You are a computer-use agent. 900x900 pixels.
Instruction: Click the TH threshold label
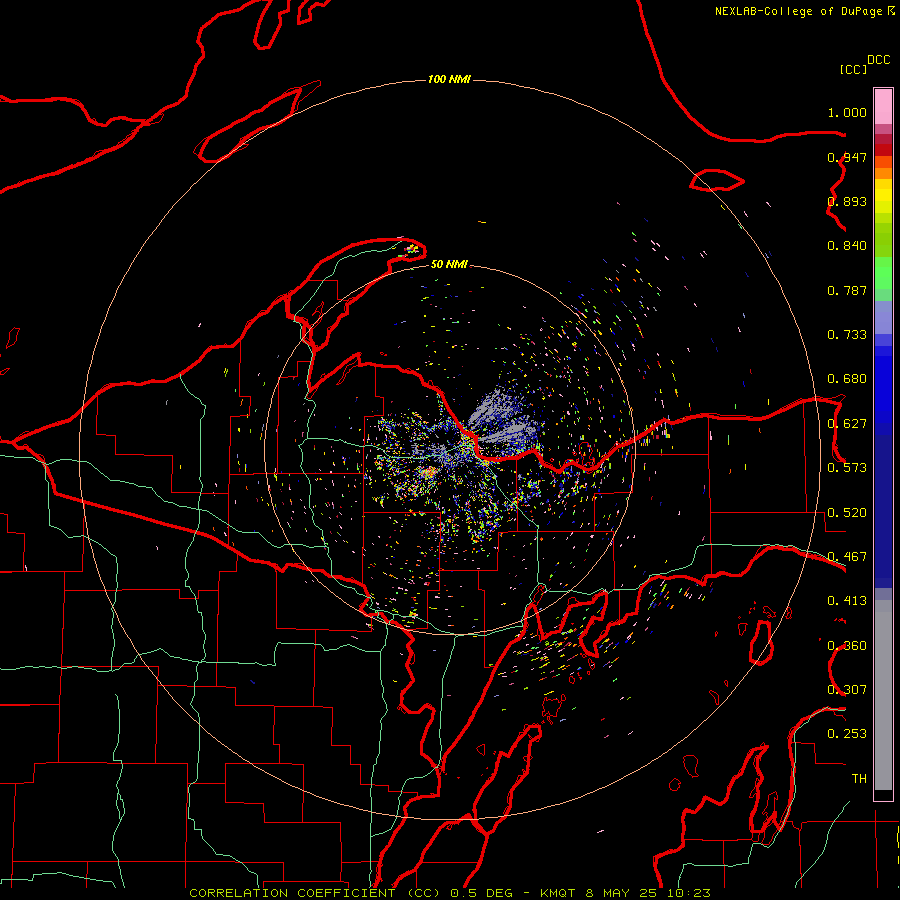859,779
